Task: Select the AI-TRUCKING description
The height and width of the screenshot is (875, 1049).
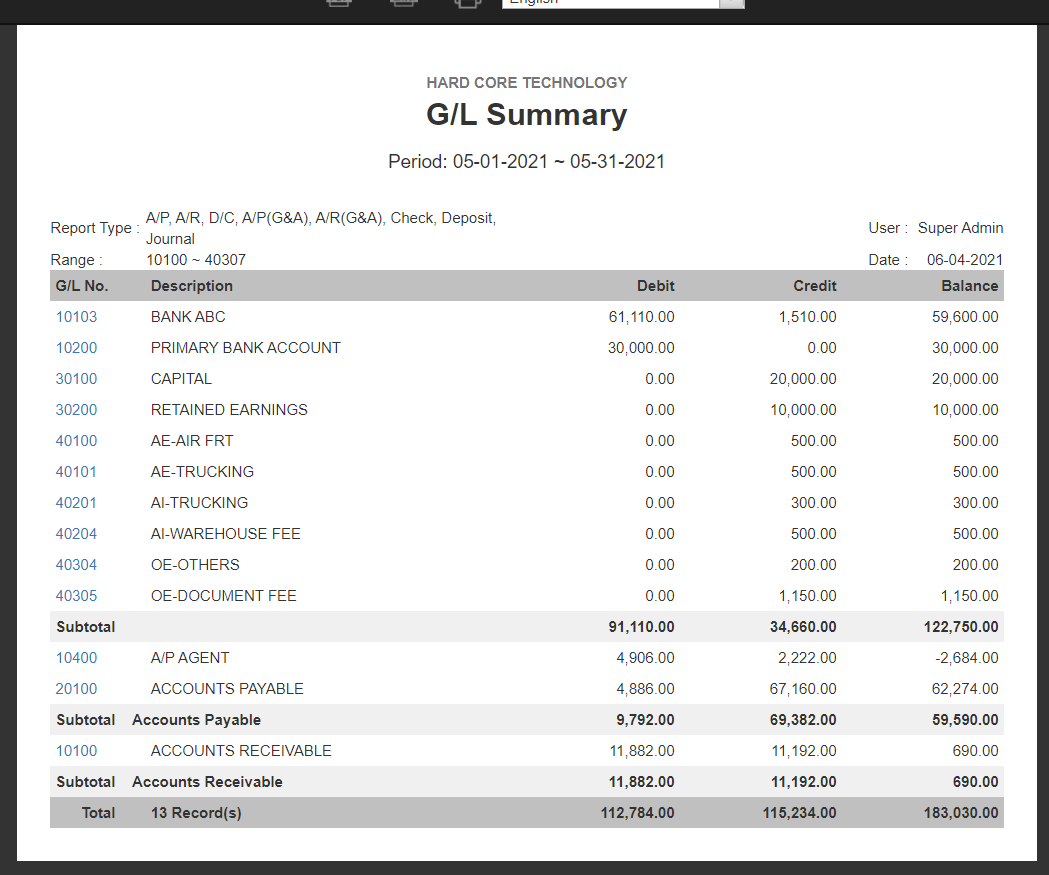Action: 199,503
